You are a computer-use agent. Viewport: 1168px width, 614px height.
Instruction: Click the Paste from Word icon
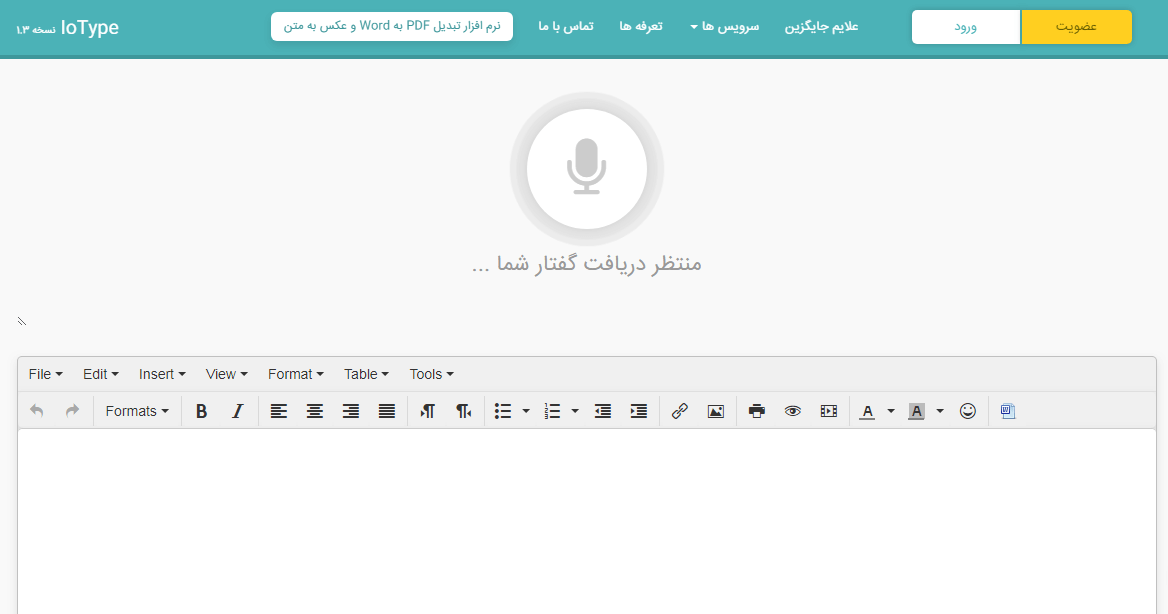click(1007, 410)
